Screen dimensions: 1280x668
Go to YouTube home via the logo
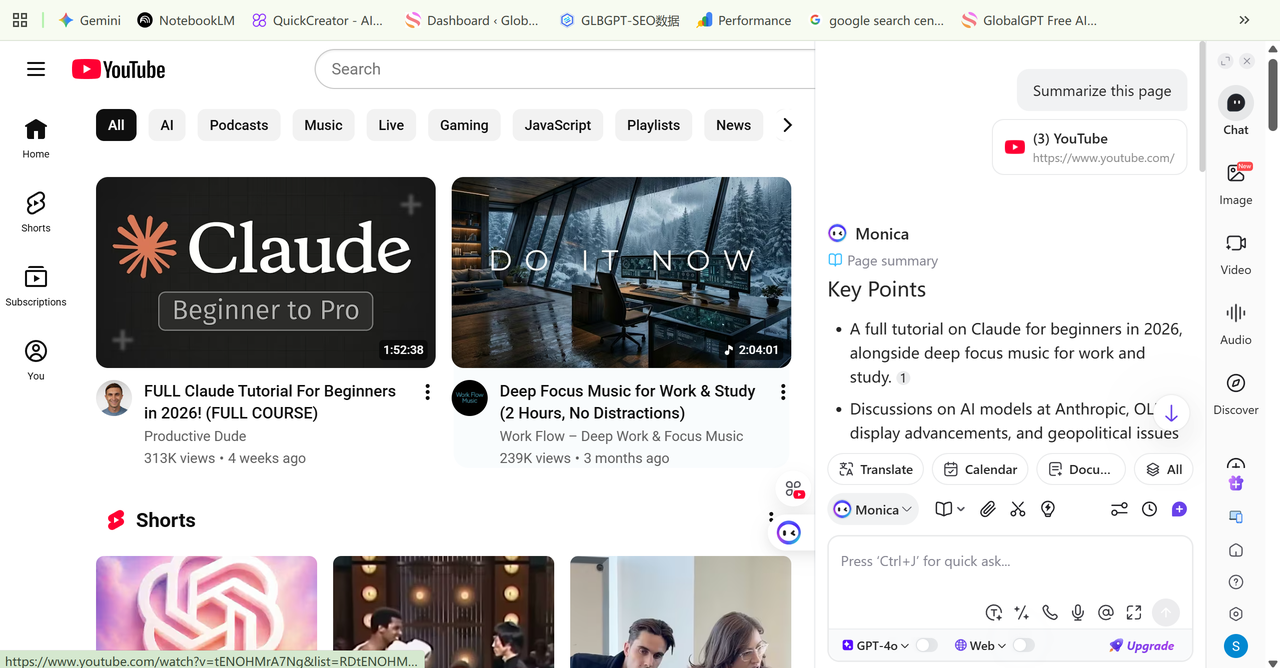pyautogui.click(x=118, y=69)
